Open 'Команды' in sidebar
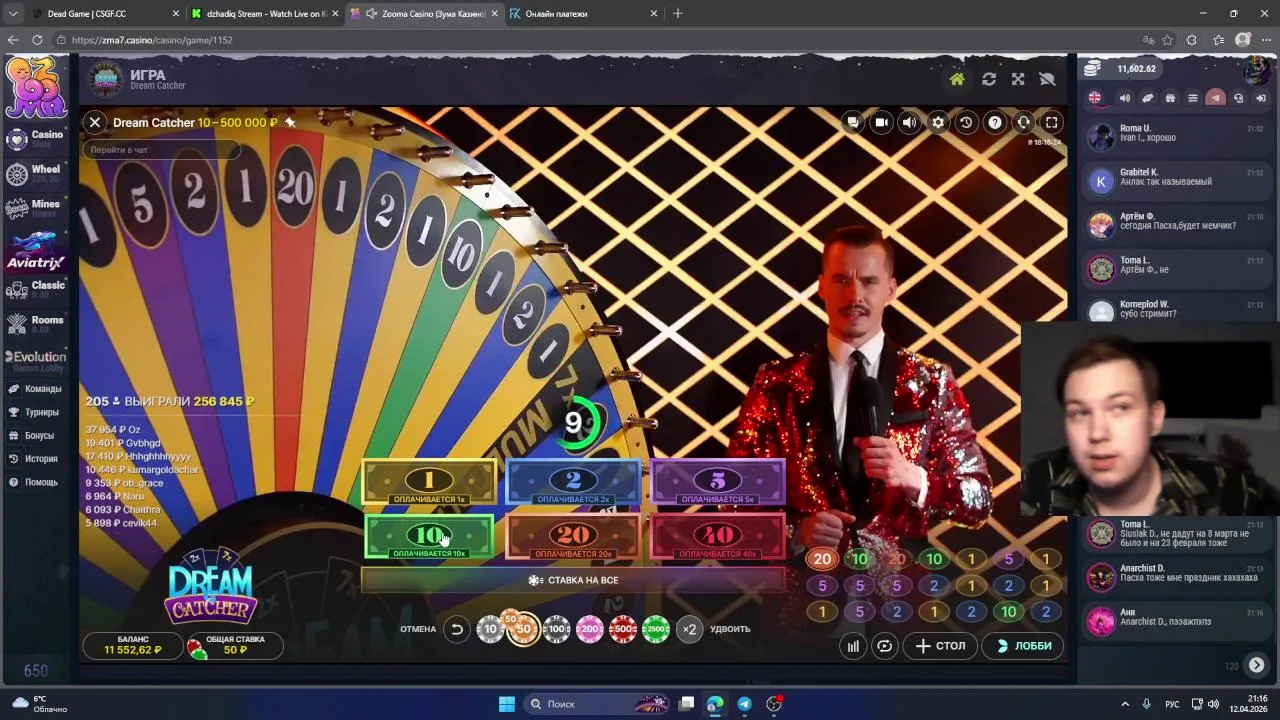Image resolution: width=1280 pixels, height=720 pixels. click(x=35, y=389)
